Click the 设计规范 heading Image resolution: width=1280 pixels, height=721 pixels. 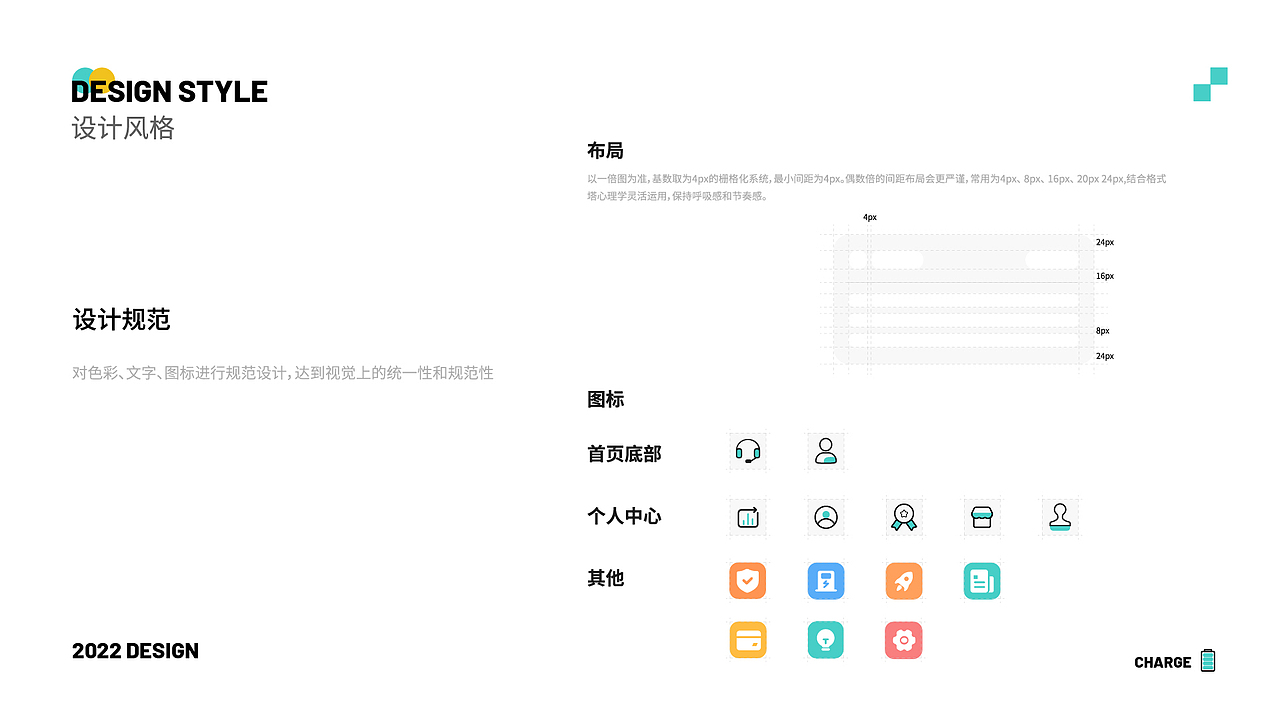[x=122, y=320]
